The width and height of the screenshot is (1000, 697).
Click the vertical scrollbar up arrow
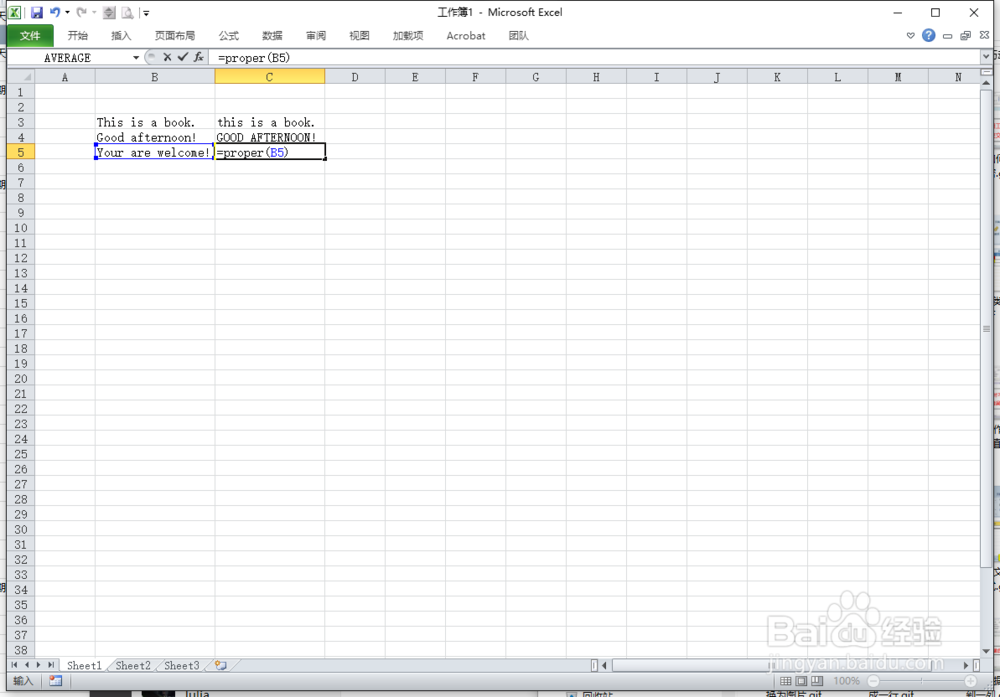click(x=987, y=84)
